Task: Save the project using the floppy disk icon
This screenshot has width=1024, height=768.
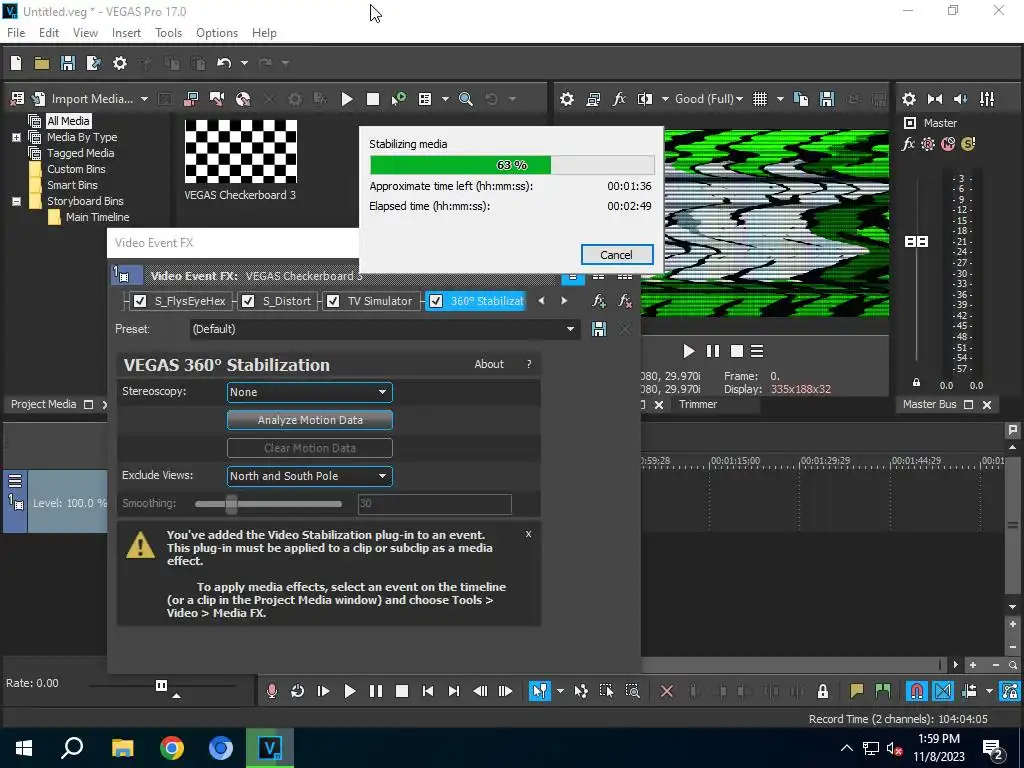Action: click(67, 63)
